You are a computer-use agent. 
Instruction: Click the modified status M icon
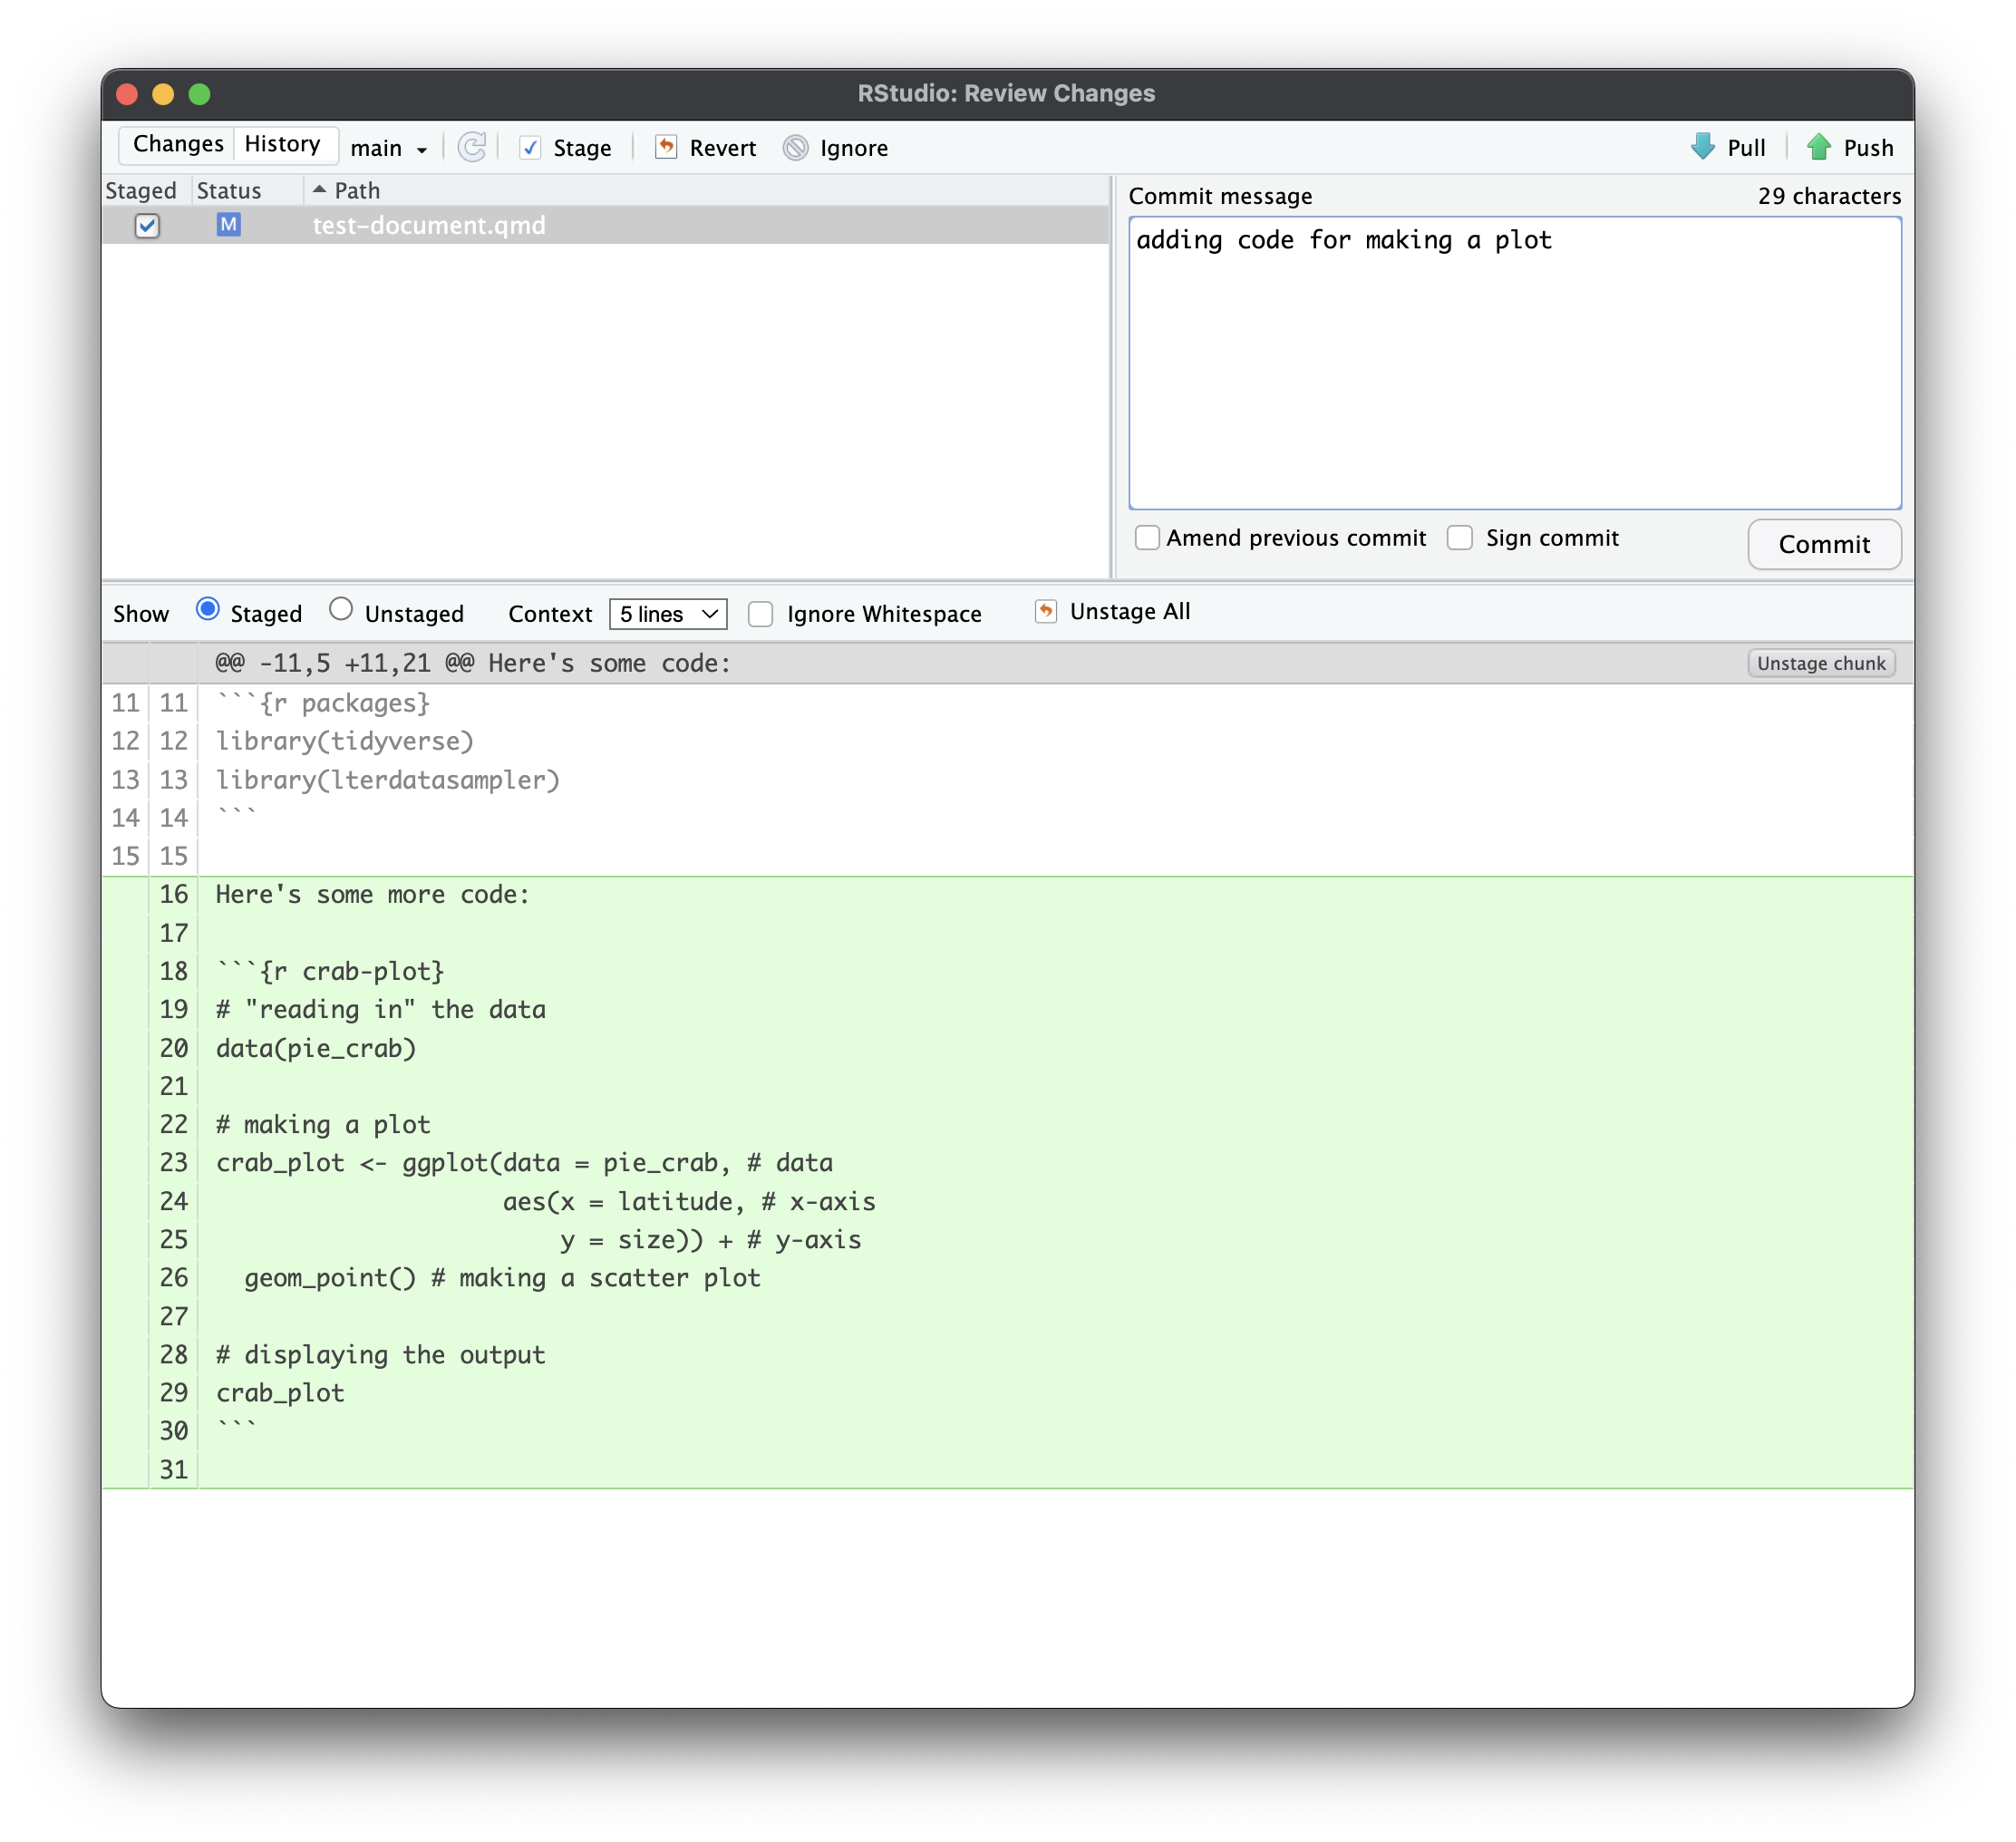tap(228, 225)
